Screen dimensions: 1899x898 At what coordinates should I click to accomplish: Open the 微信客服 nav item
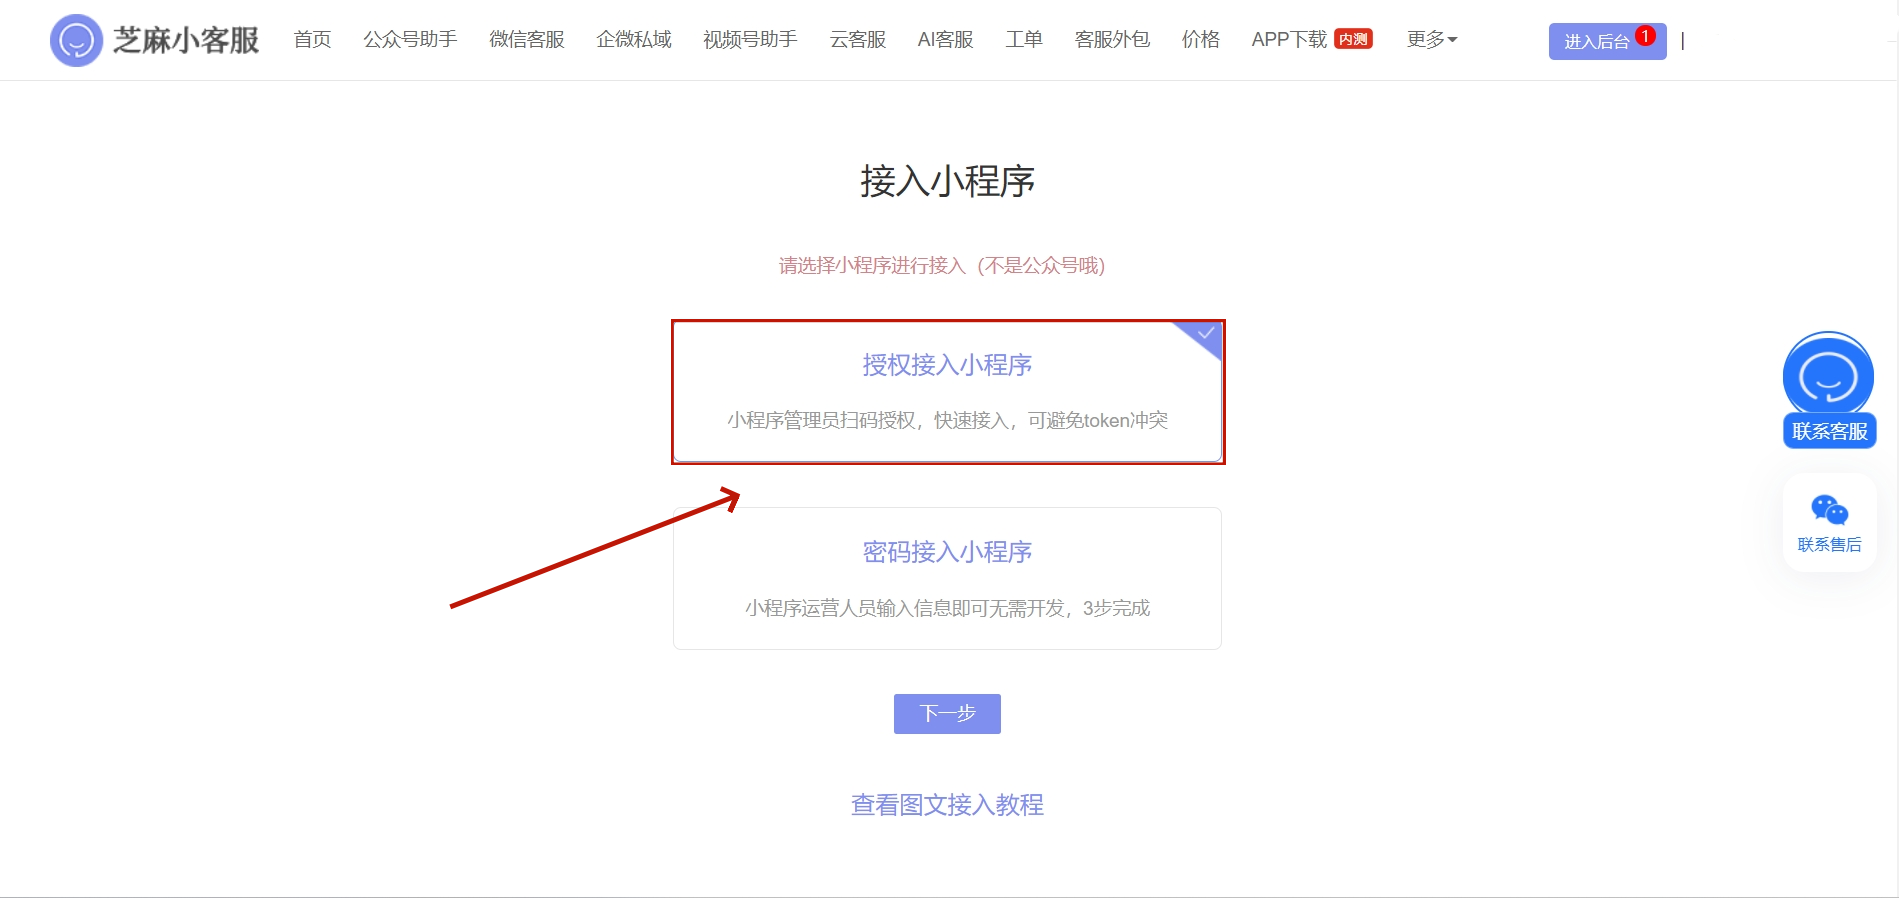[x=527, y=39]
